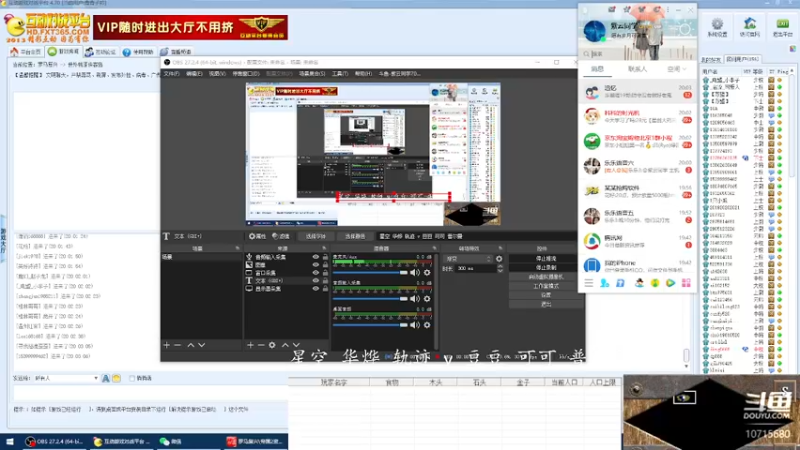Open OBS File menu
This screenshot has width=800, height=450.
171,73
